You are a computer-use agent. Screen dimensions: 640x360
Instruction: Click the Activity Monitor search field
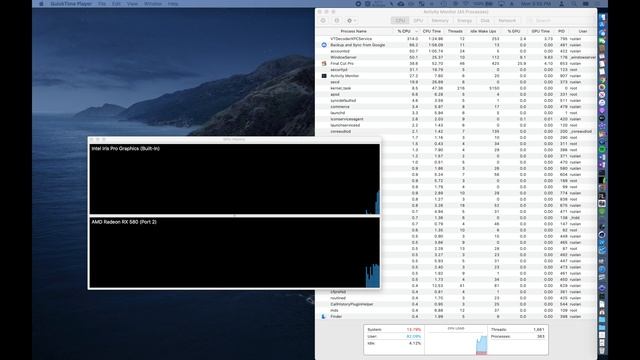coord(559,20)
